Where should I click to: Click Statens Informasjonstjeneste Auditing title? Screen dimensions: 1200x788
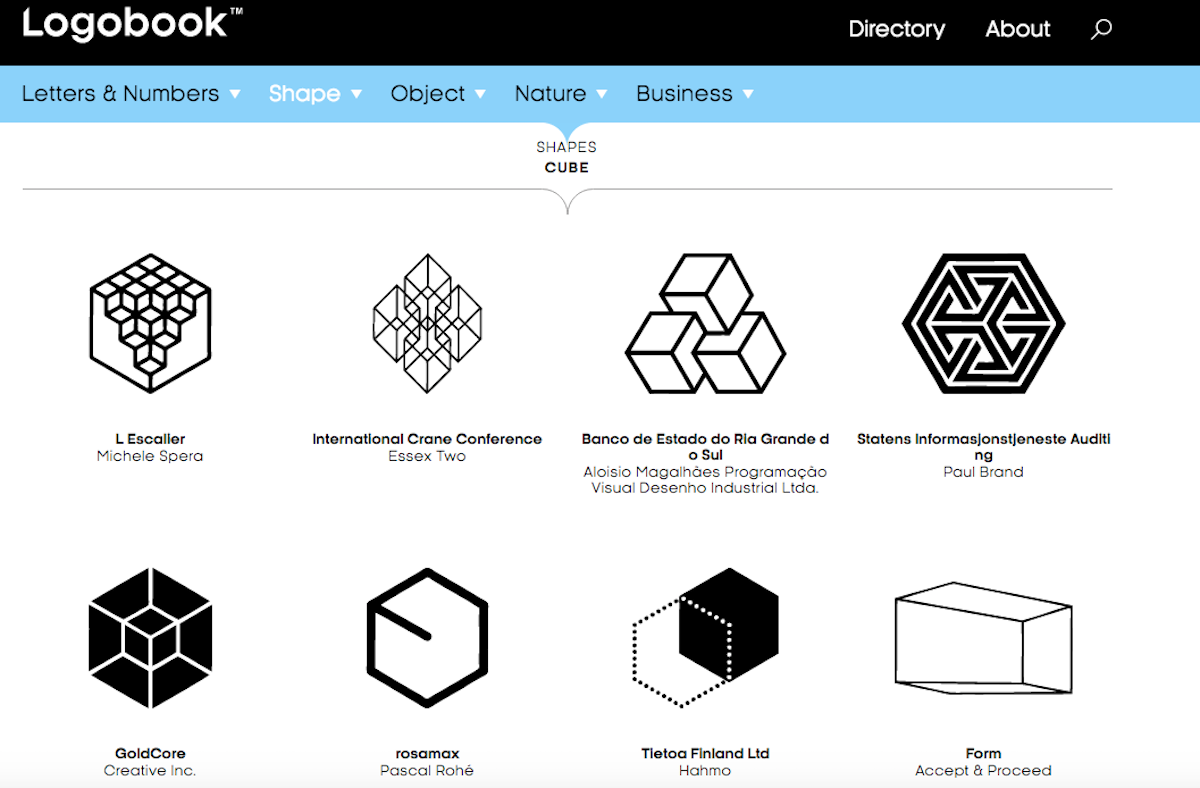[984, 447]
